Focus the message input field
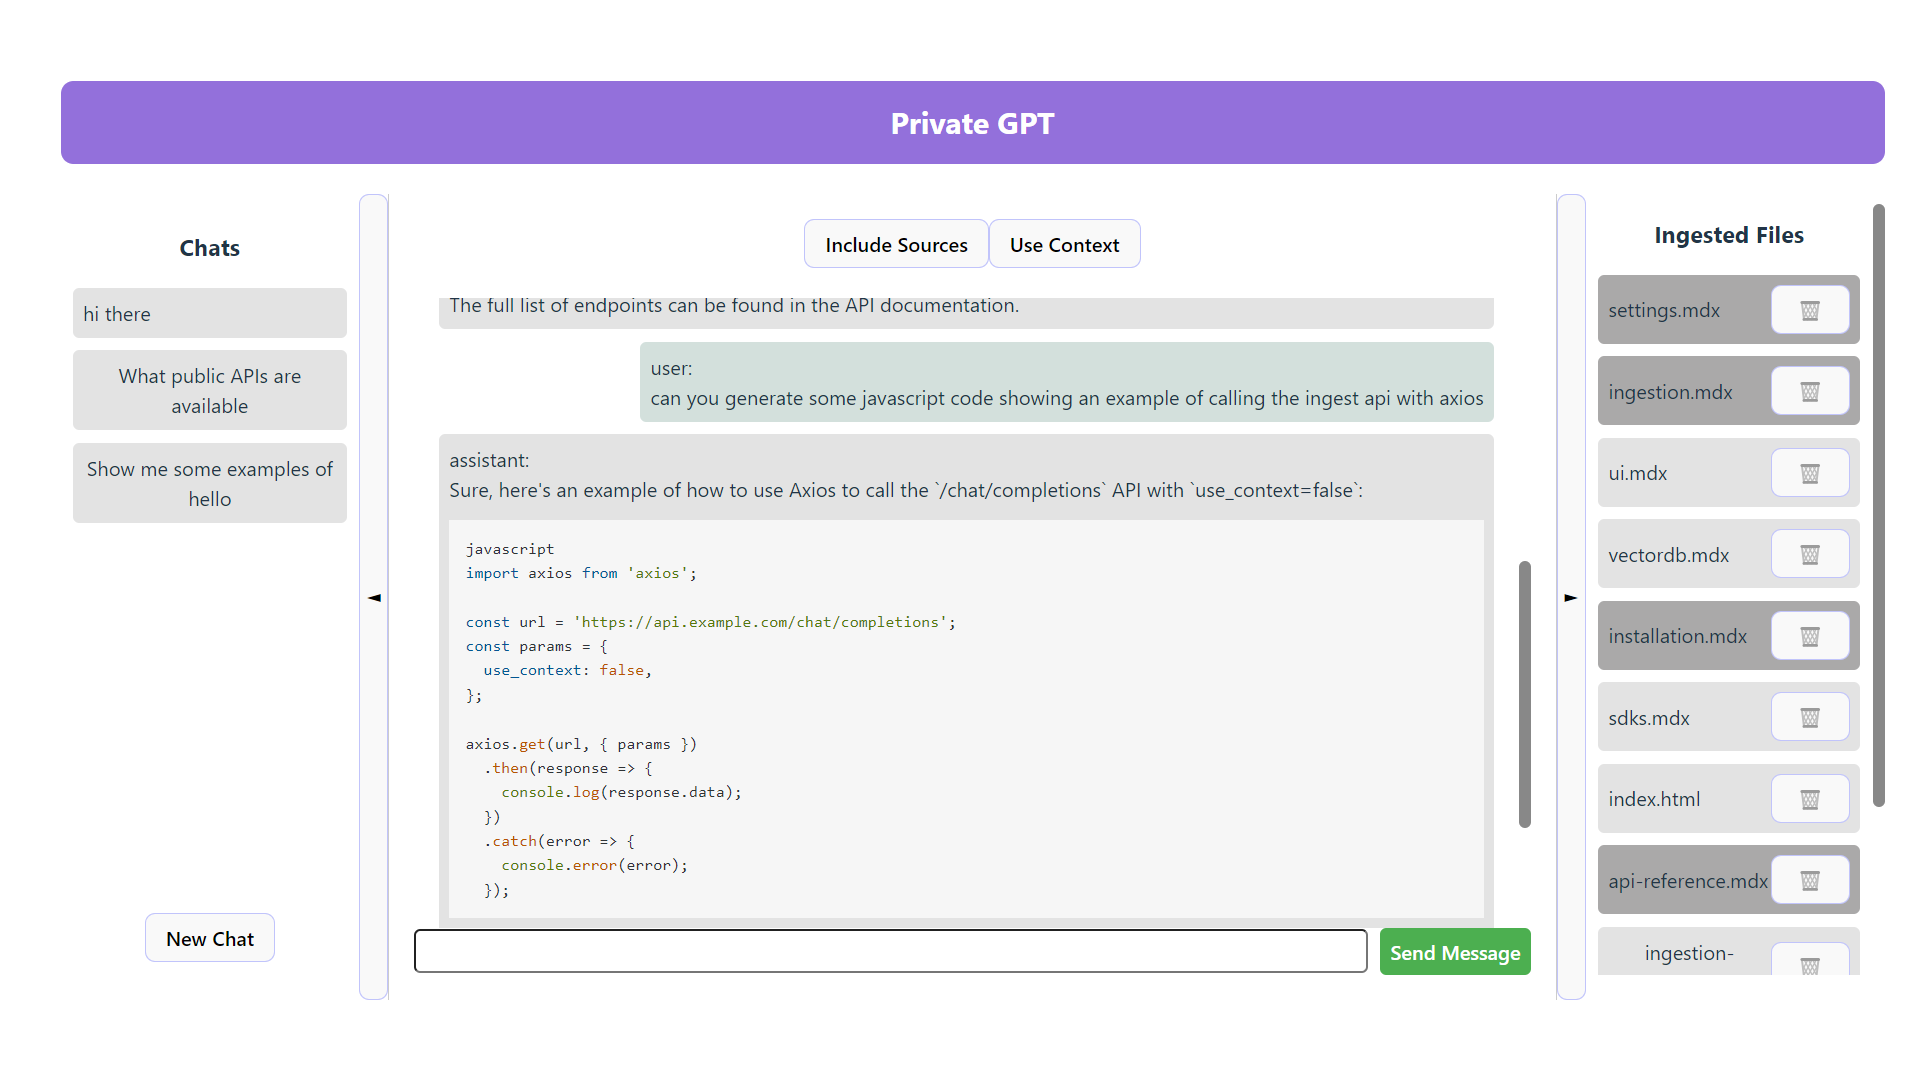The width and height of the screenshot is (1920, 1080). pyautogui.click(x=890, y=951)
